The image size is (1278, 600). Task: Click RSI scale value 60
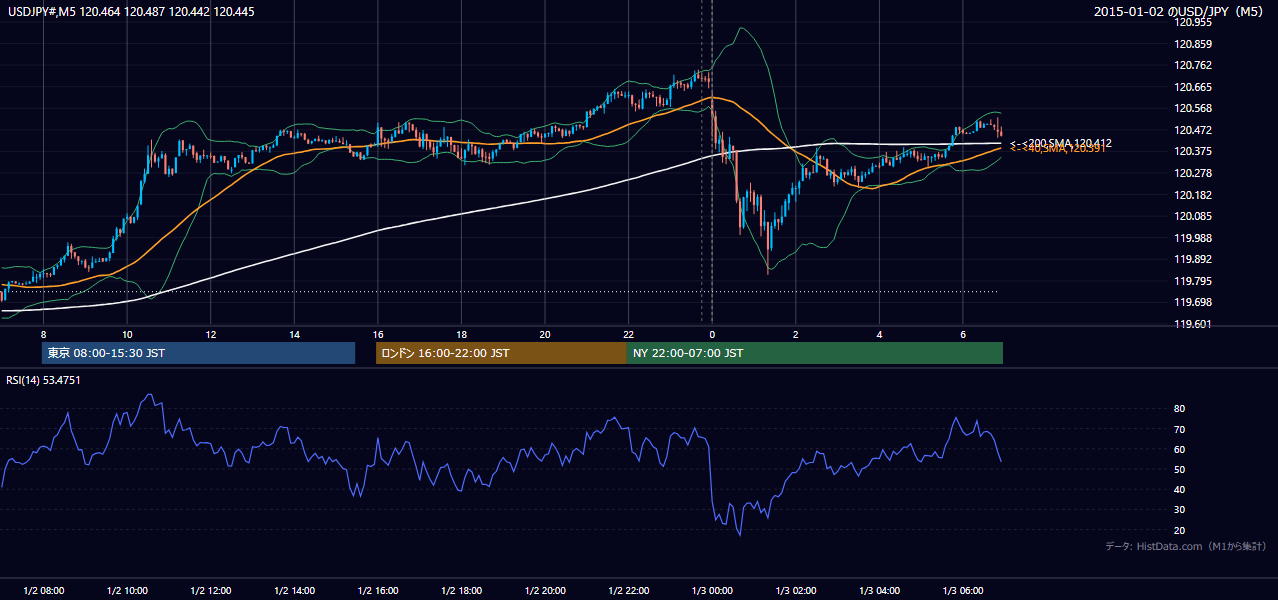[x=1179, y=449]
